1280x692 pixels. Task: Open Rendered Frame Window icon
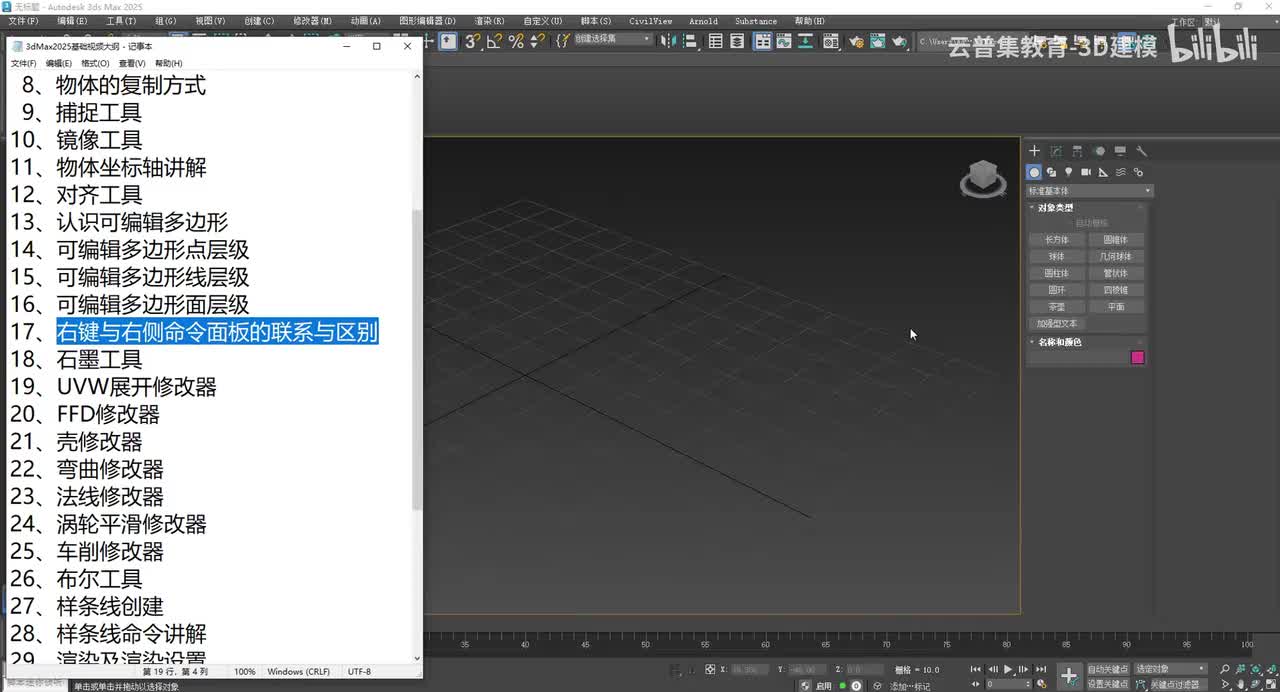pyautogui.click(x=877, y=41)
